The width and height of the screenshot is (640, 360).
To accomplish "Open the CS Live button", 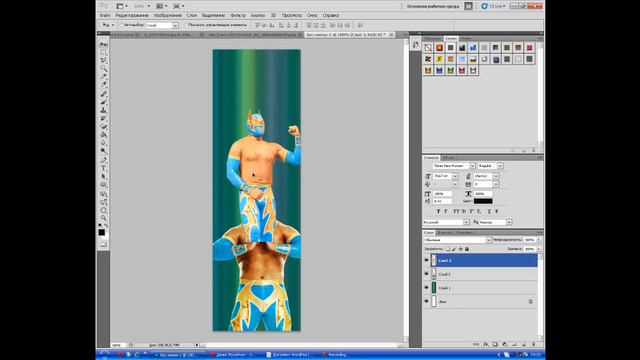I will point(493,6).
